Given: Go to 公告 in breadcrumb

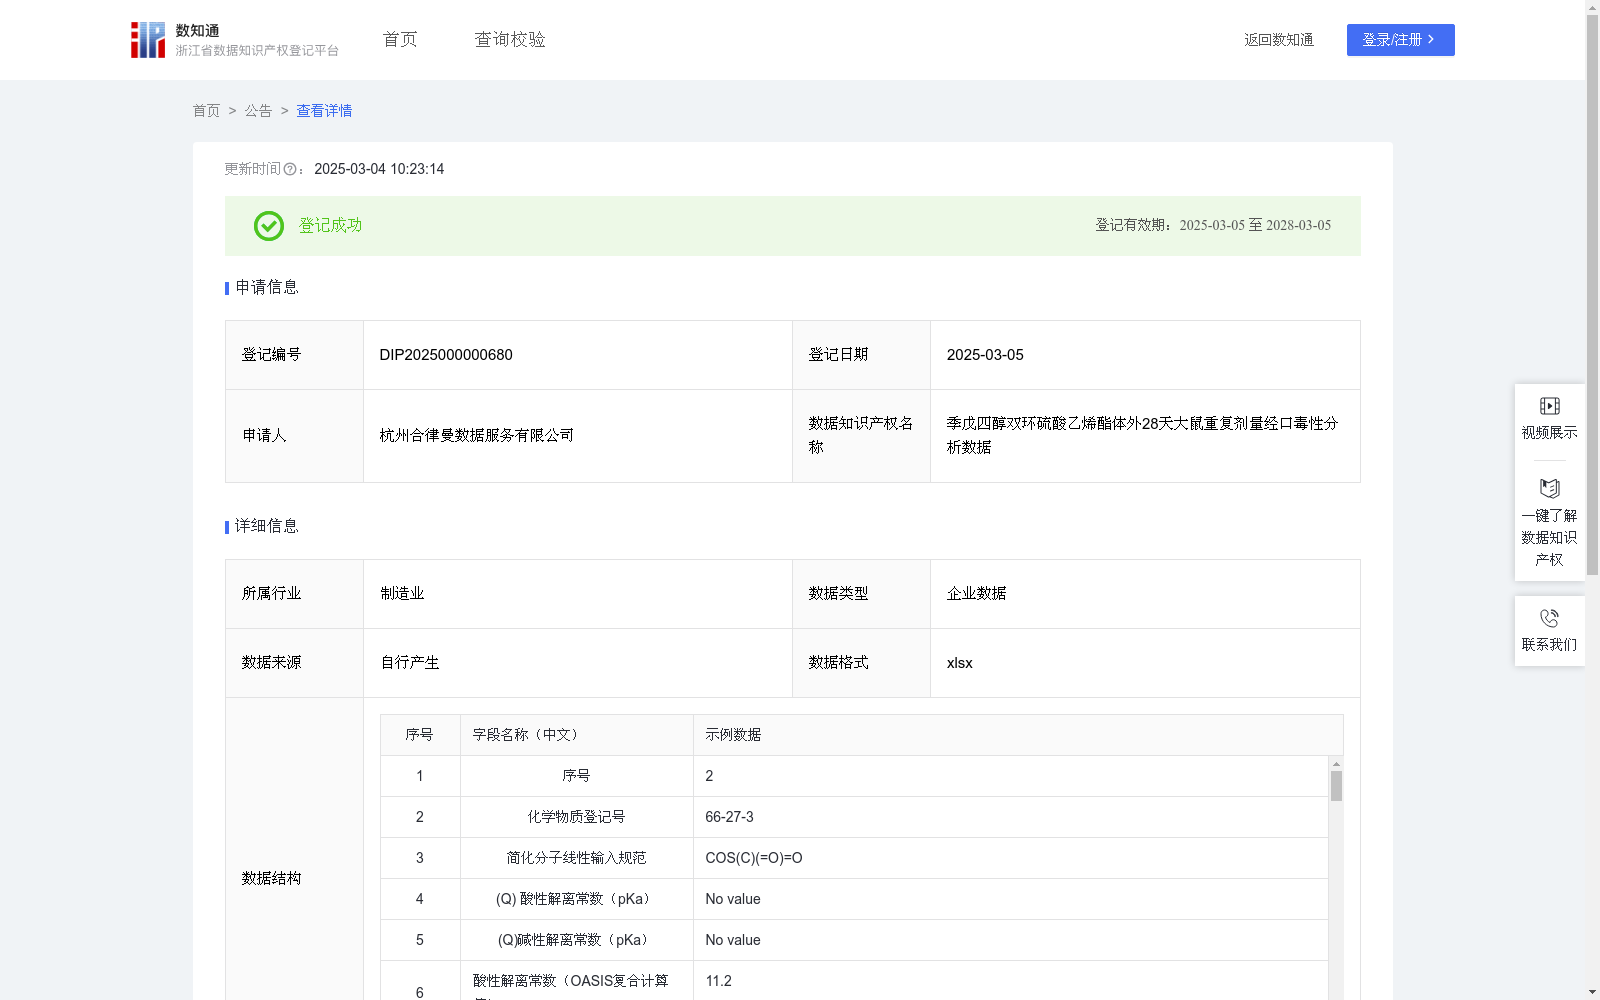Looking at the screenshot, I should click(x=258, y=111).
